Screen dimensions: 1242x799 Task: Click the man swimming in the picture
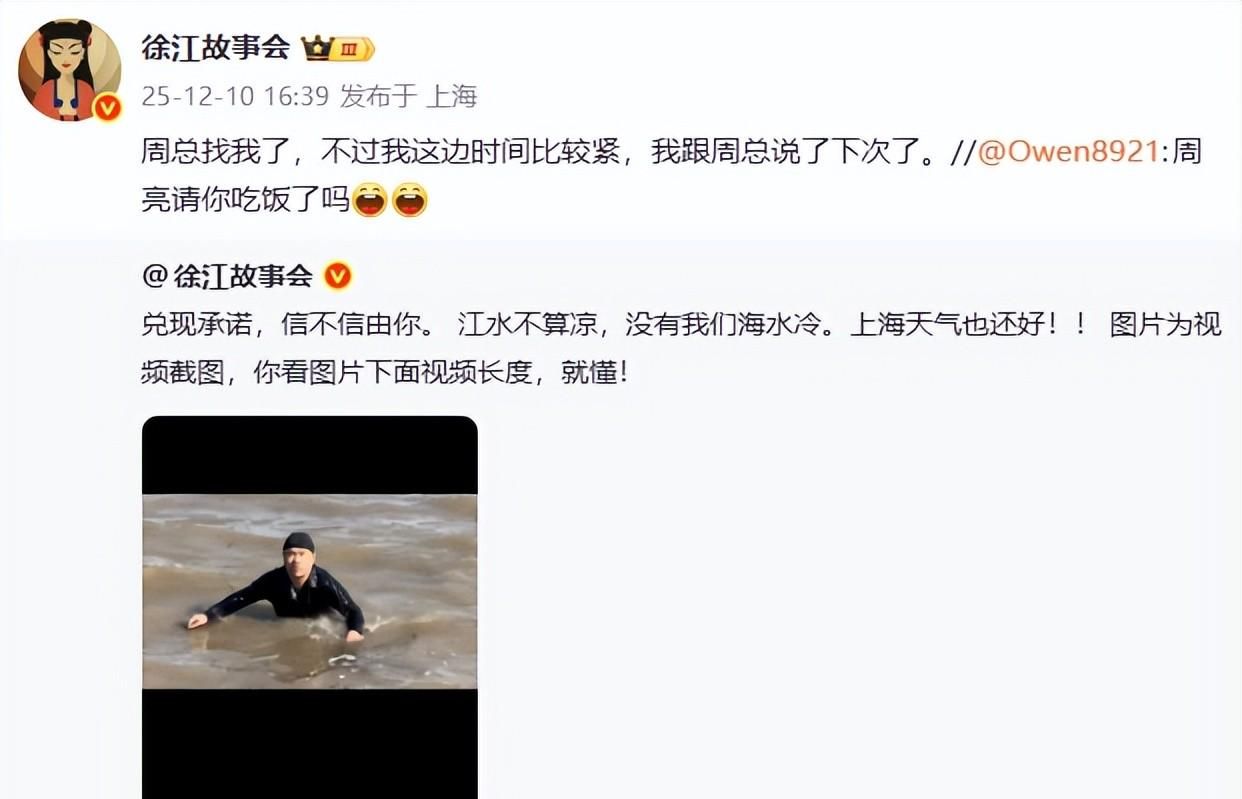tap(285, 590)
